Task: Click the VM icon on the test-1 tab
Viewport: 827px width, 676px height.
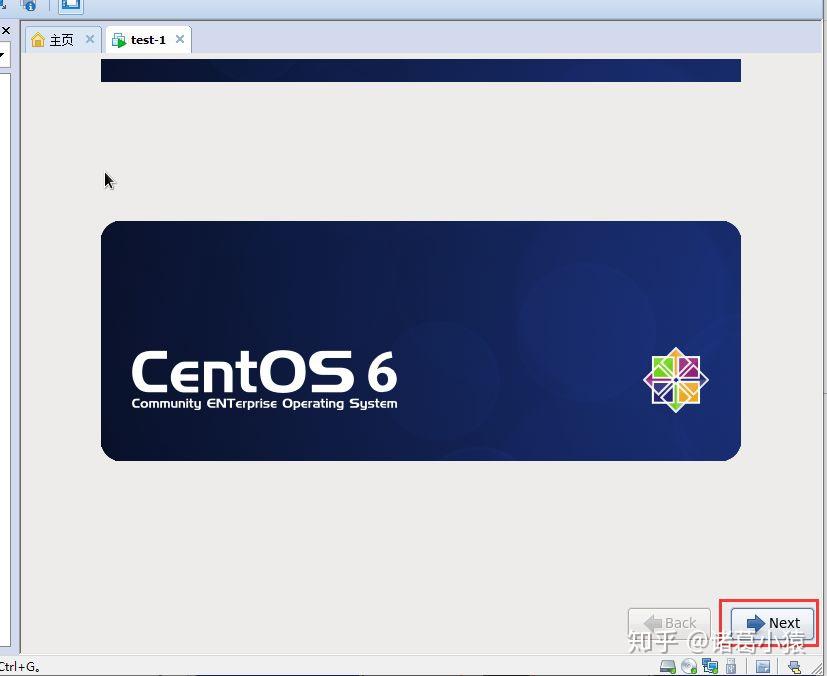Action: tap(119, 40)
